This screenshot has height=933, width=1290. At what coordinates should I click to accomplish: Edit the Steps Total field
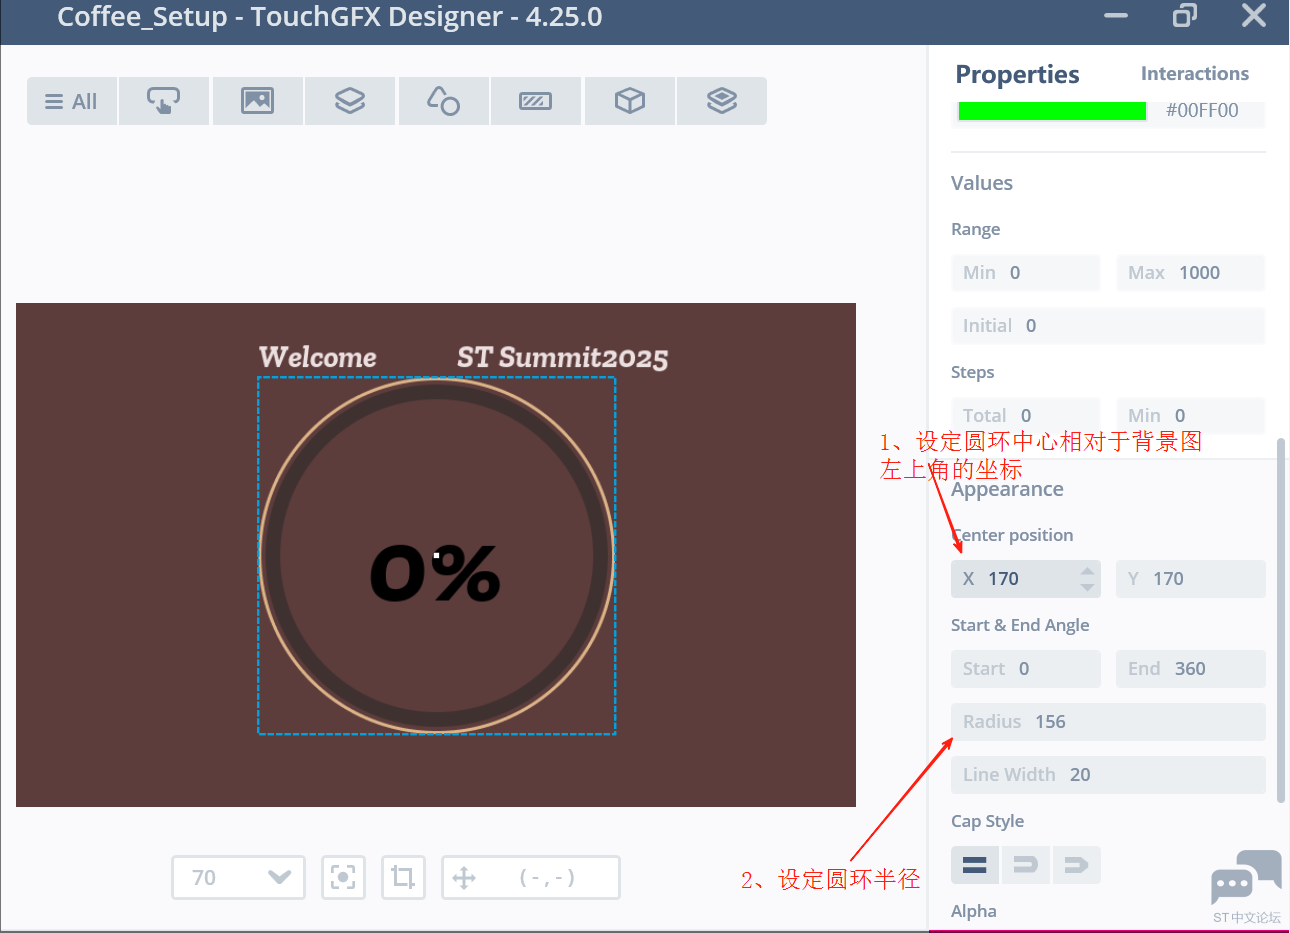click(x=1026, y=415)
